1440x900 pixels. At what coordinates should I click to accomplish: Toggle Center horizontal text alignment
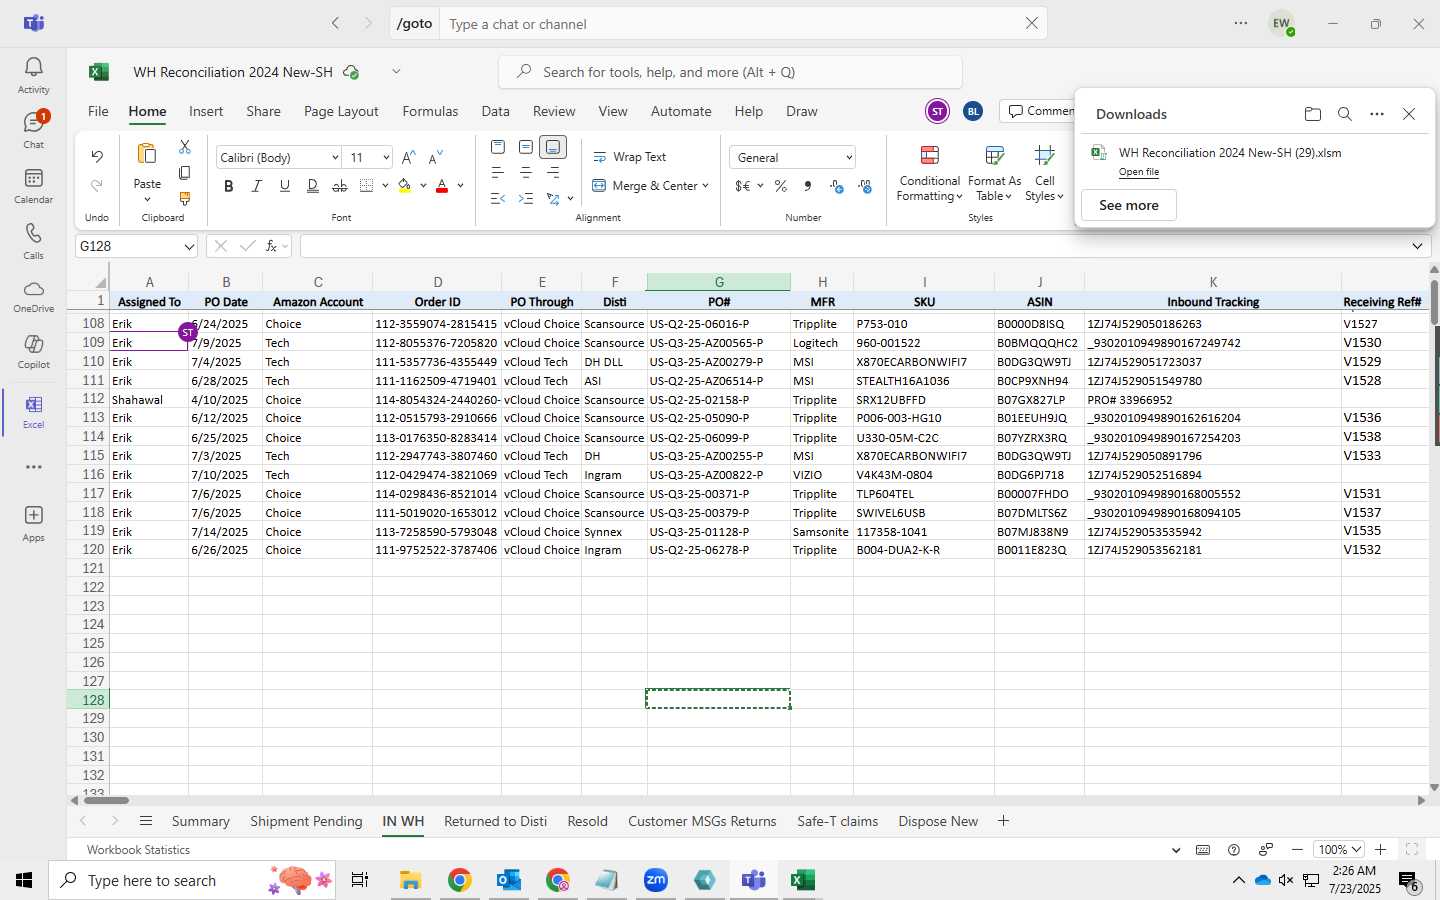tap(526, 173)
